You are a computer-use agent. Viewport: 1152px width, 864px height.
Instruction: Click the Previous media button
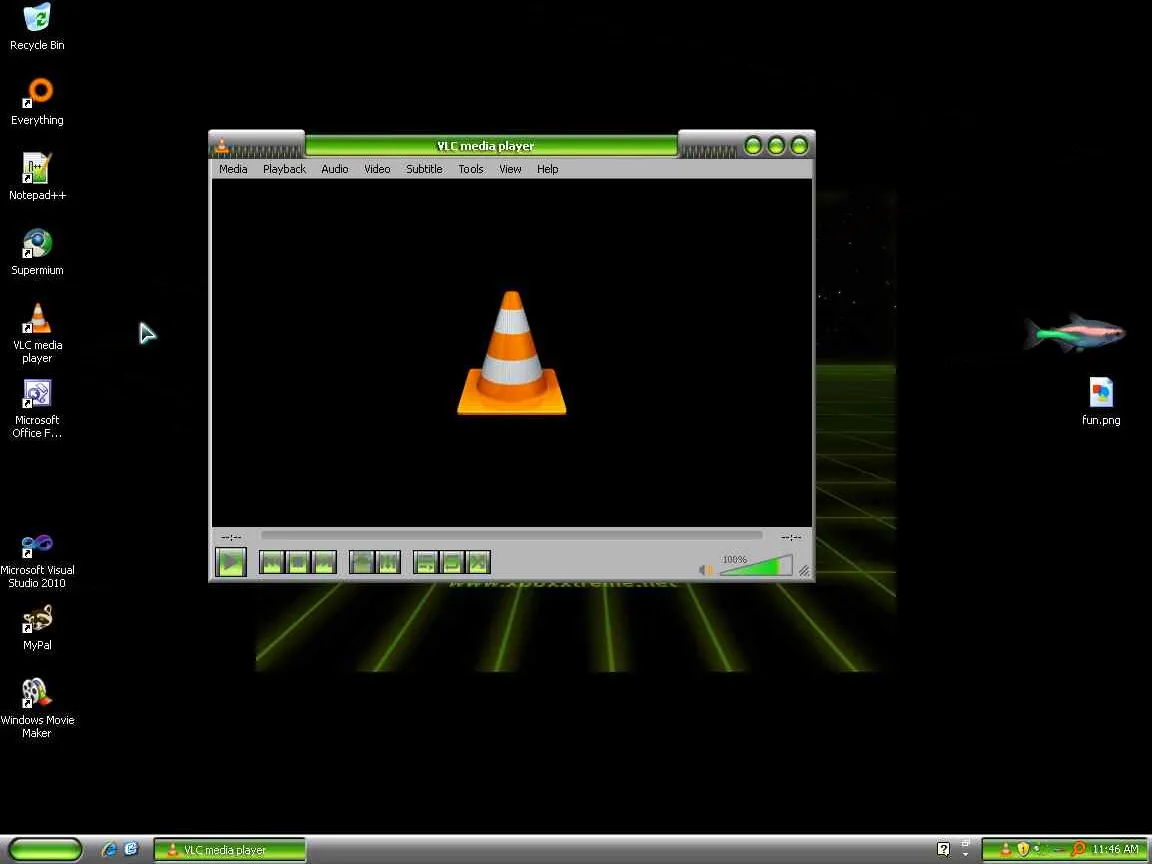coord(272,563)
